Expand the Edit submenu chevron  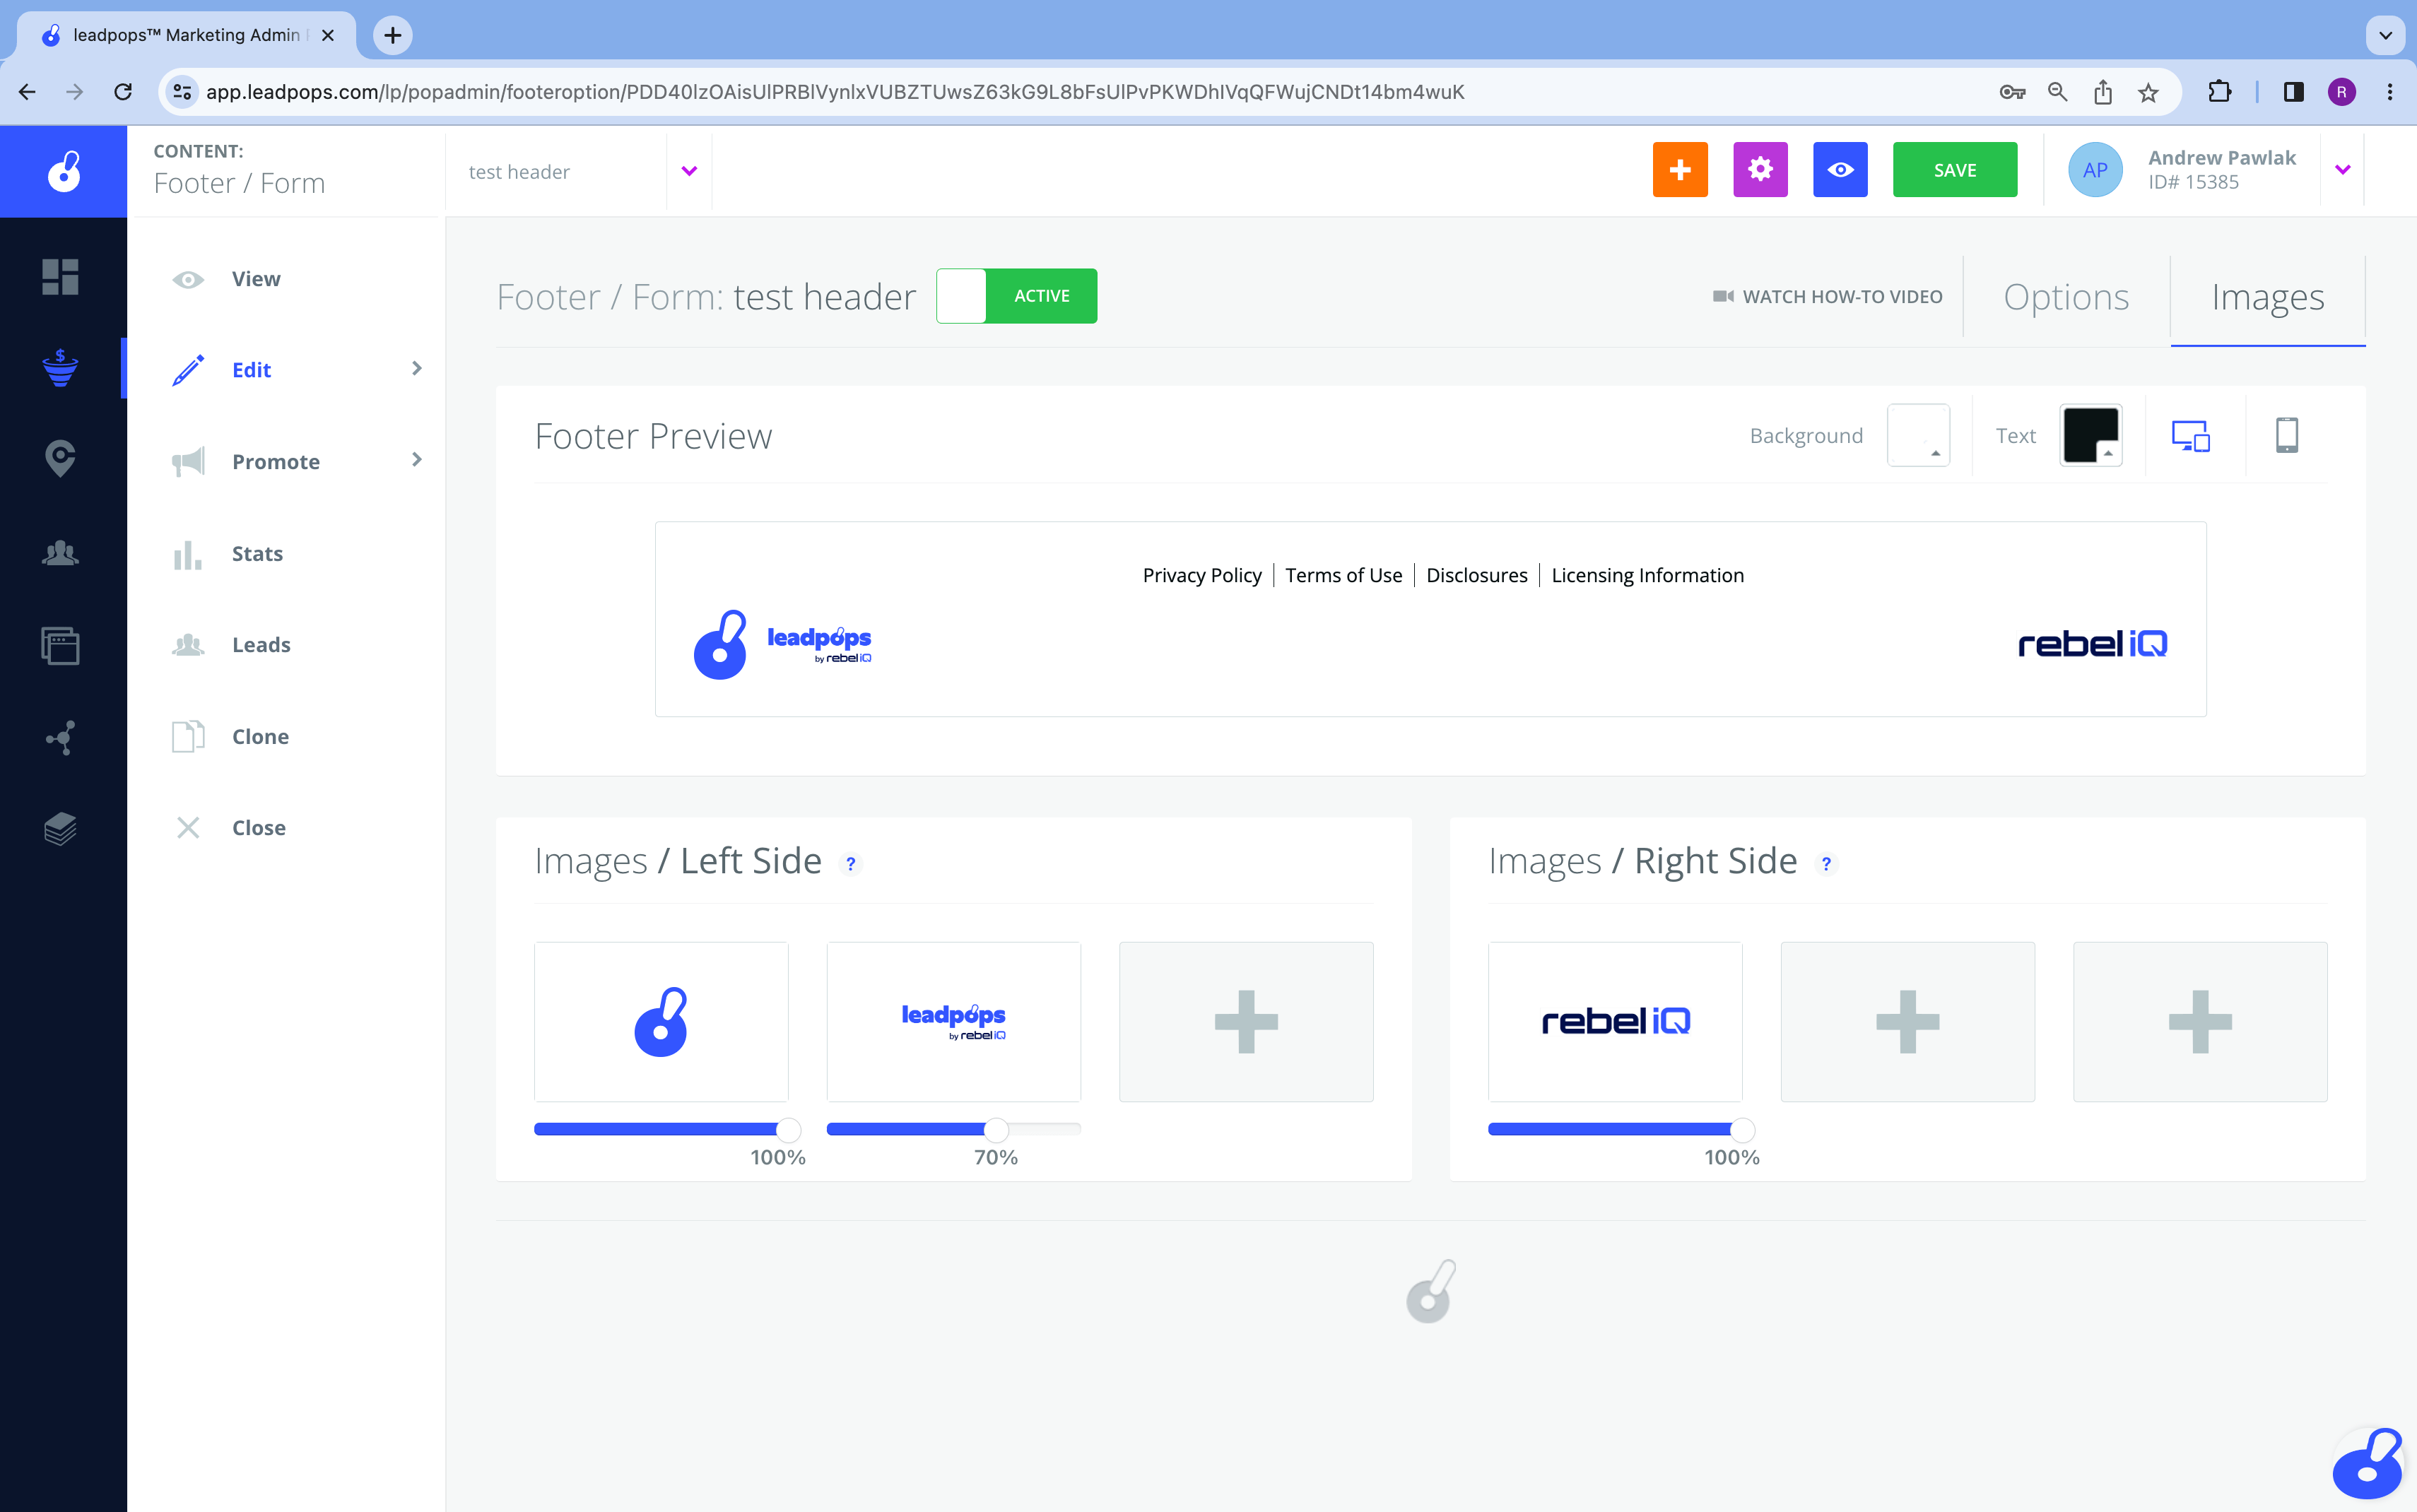coord(417,369)
